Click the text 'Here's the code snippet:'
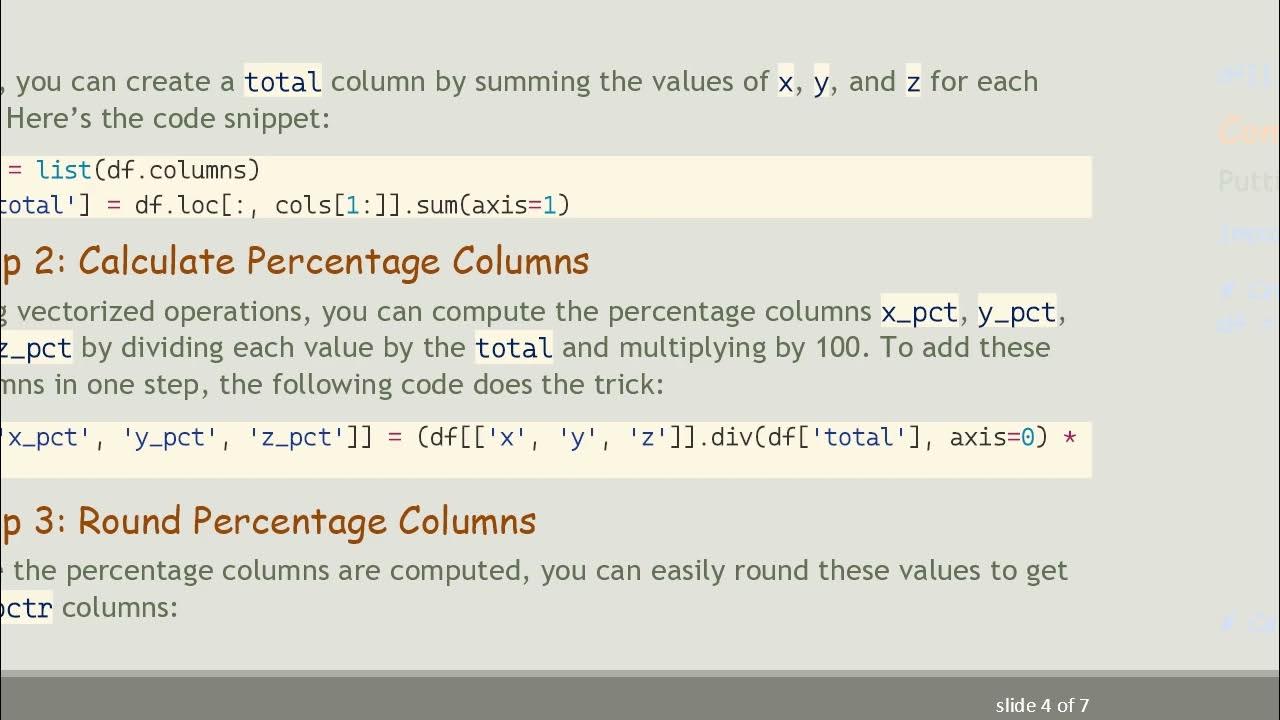The height and width of the screenshot is (720, 1280). (167, 118)
